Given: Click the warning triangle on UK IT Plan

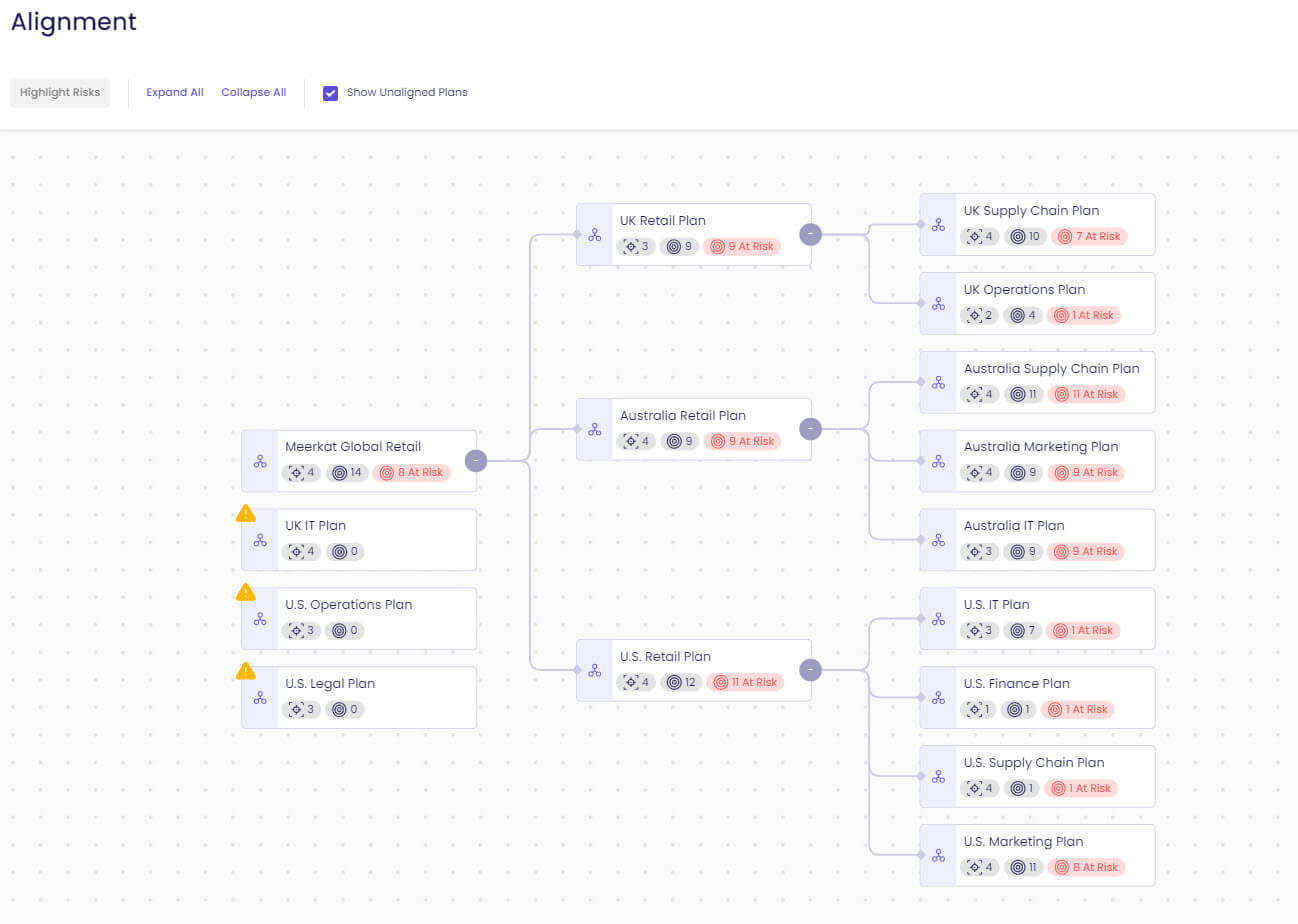Looking at the screenshot, I should point(245,514).
